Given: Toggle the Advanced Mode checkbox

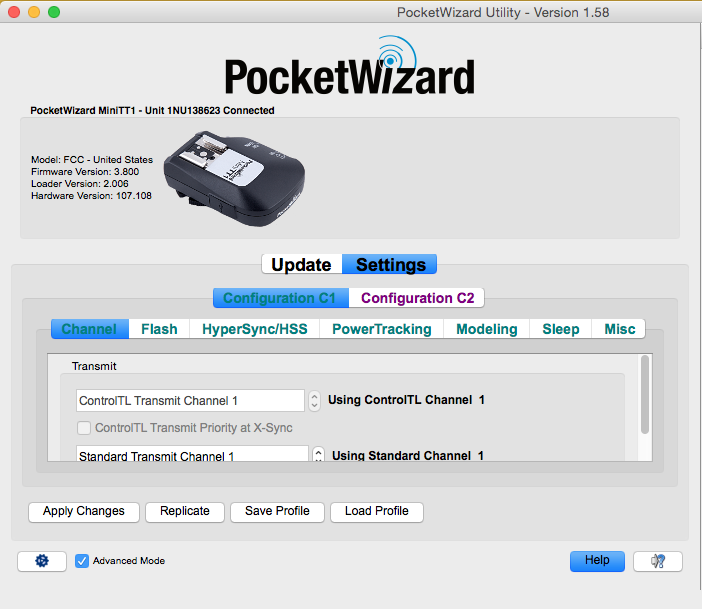Looking at the screenshot, I should (82, 561).
